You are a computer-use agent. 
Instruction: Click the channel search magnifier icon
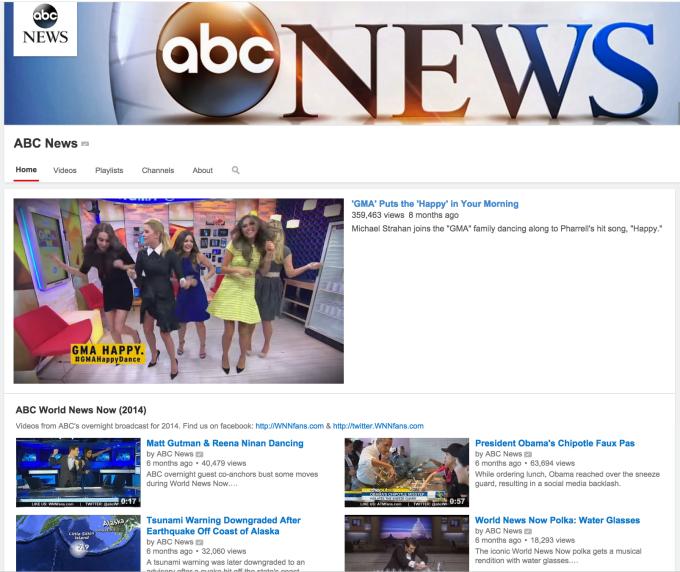235,170
